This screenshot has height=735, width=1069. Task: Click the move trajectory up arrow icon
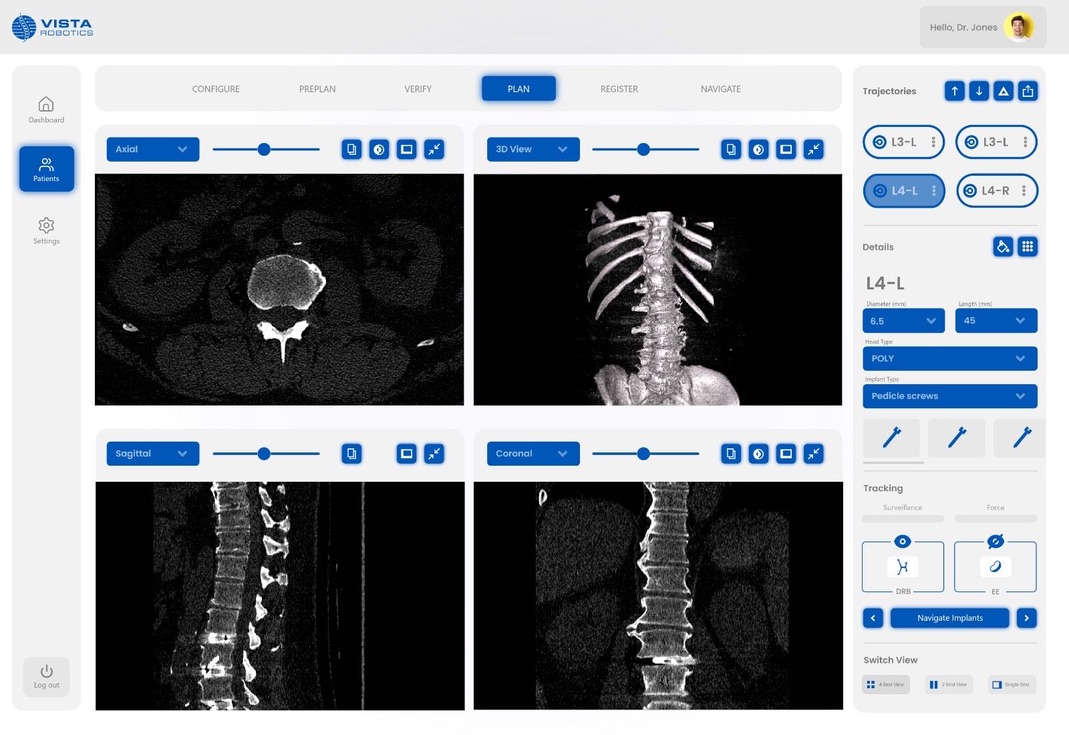[954, 91]
